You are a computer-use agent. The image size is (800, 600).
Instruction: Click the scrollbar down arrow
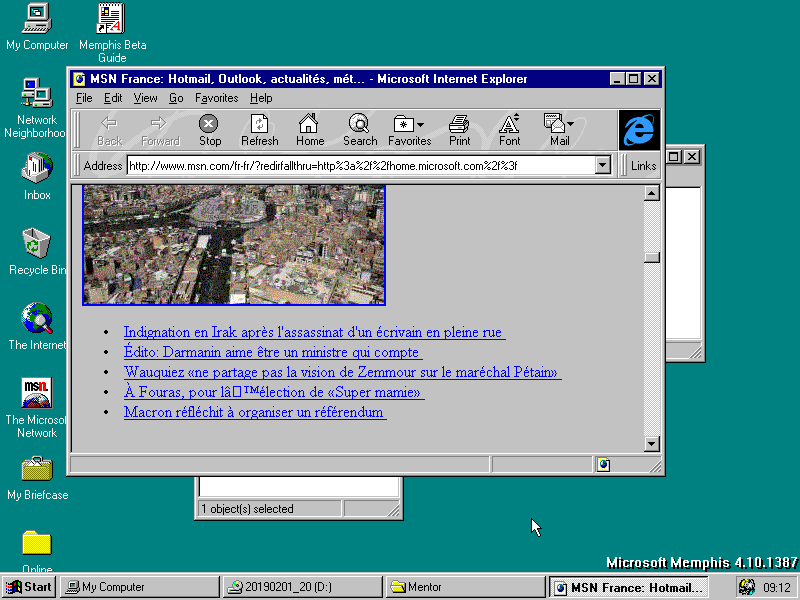pyautogui.click(x=652, y=443)
